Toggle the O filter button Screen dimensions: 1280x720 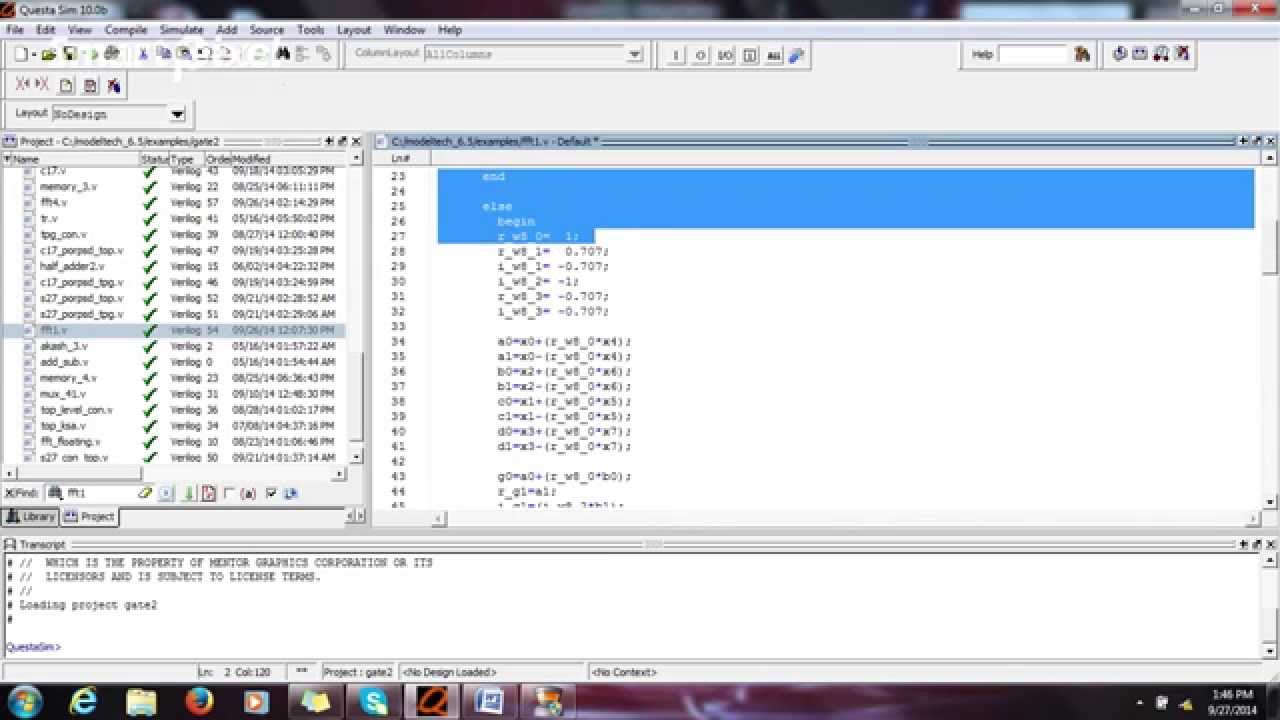coord(700,55)
